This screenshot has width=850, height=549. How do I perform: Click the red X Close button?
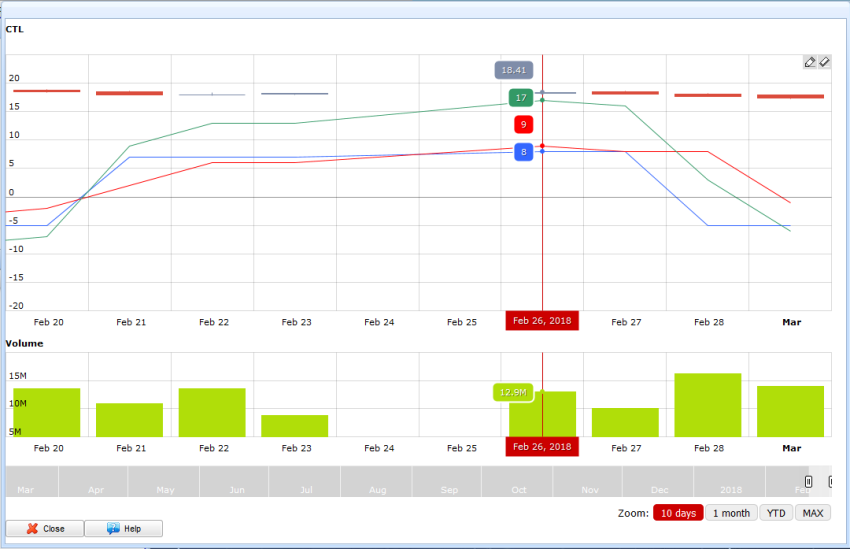[x=44, y=528]
